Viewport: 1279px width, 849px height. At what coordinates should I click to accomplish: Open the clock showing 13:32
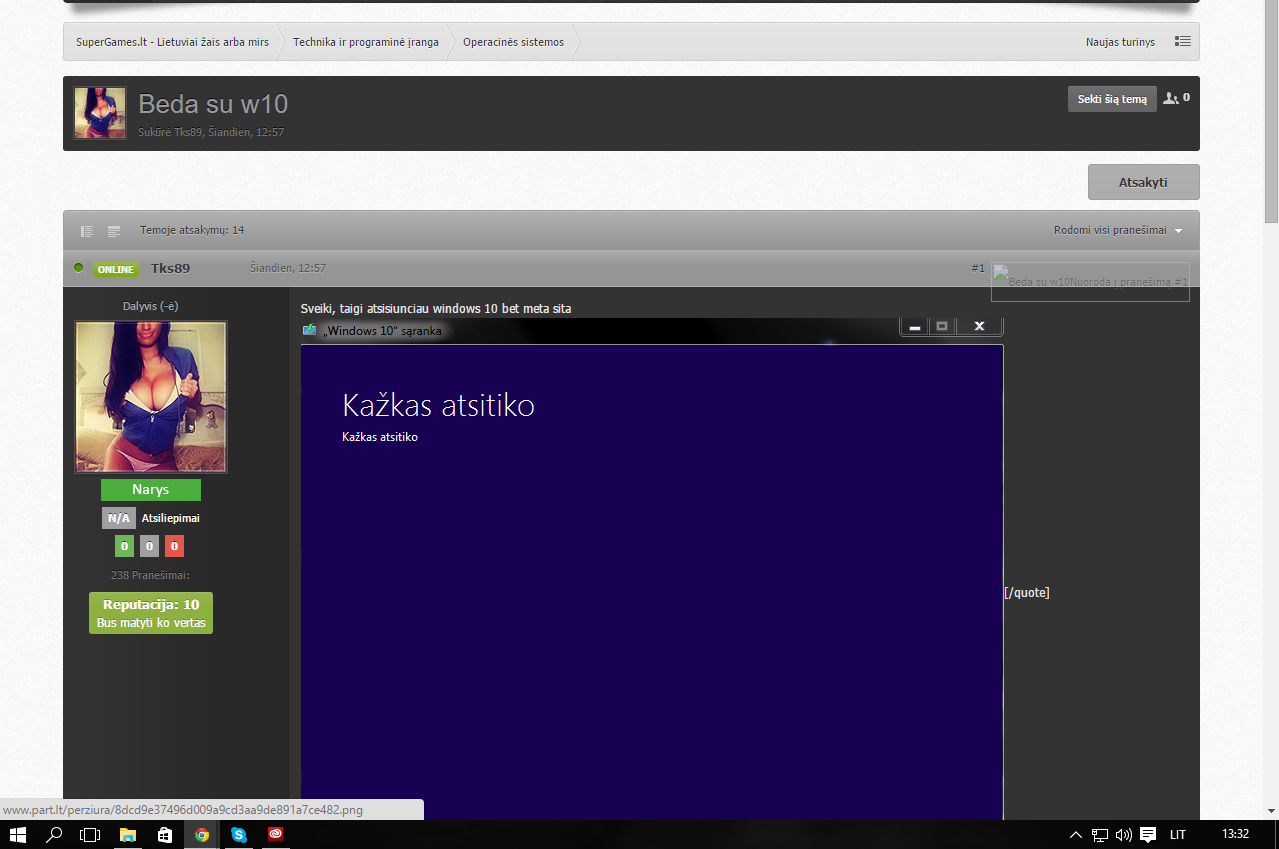(x=1236, y=834)
